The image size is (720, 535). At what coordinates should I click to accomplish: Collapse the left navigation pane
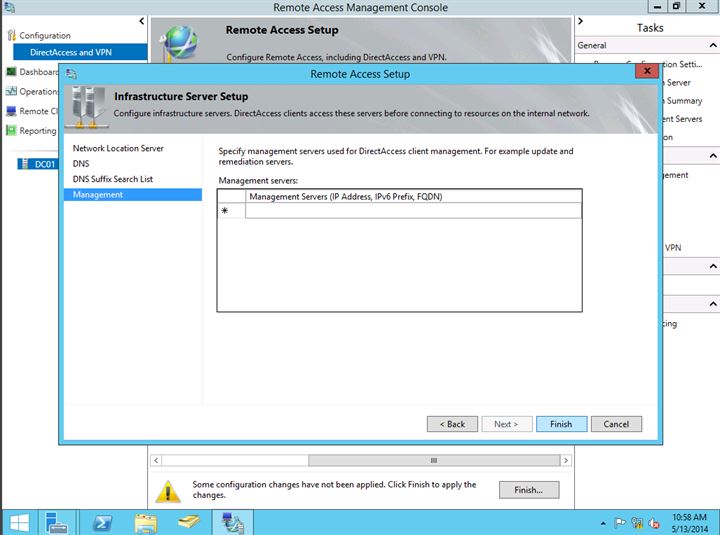[141, 21]
